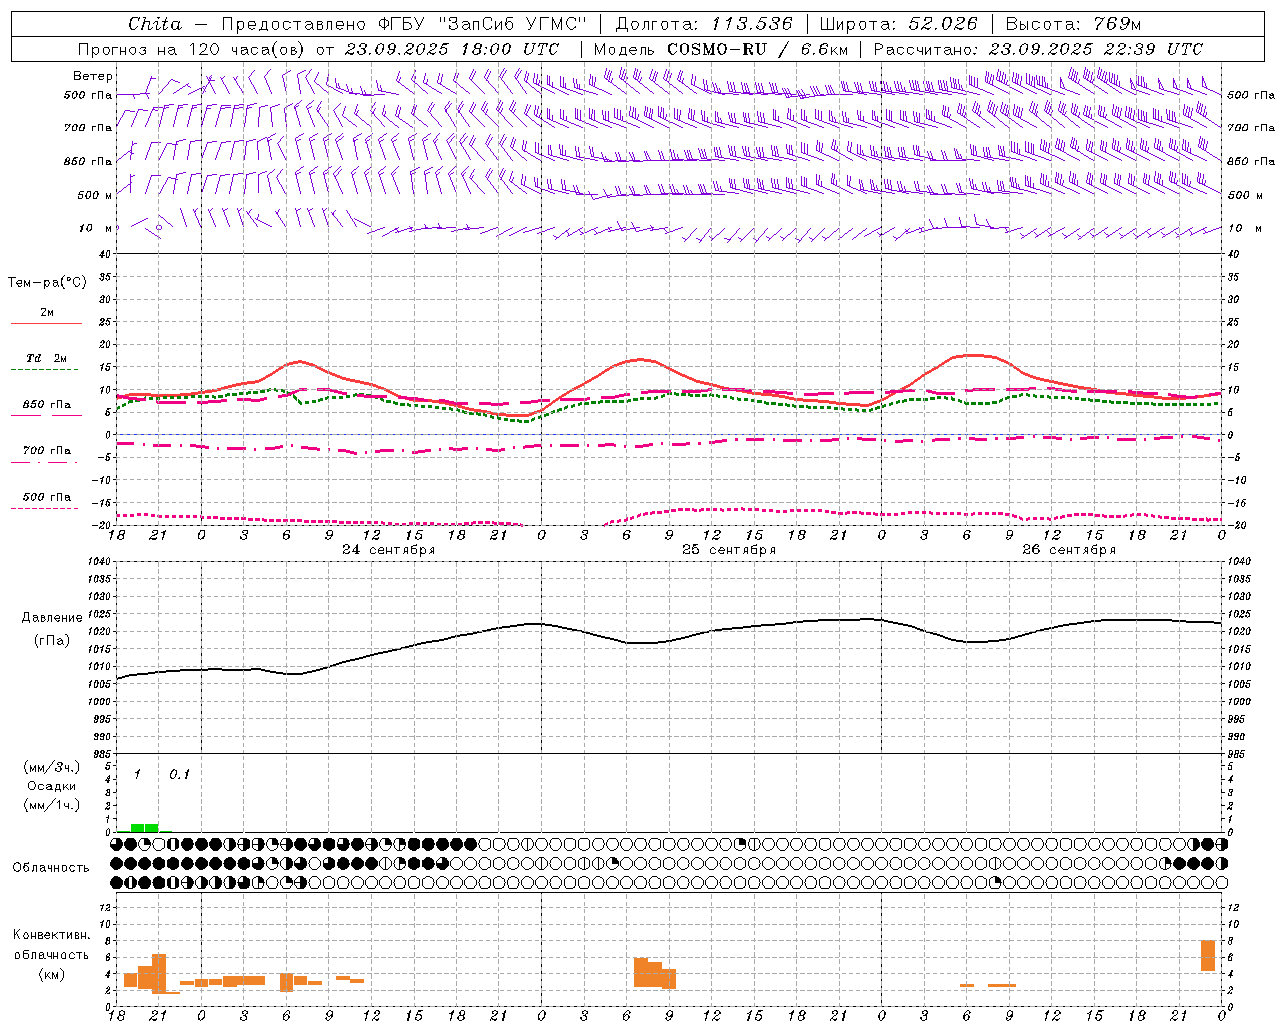This screenshot has height=1024, width=1280.
Task: Click the (мм/1ч.) precipitation unit label
Action: (52, 805)
